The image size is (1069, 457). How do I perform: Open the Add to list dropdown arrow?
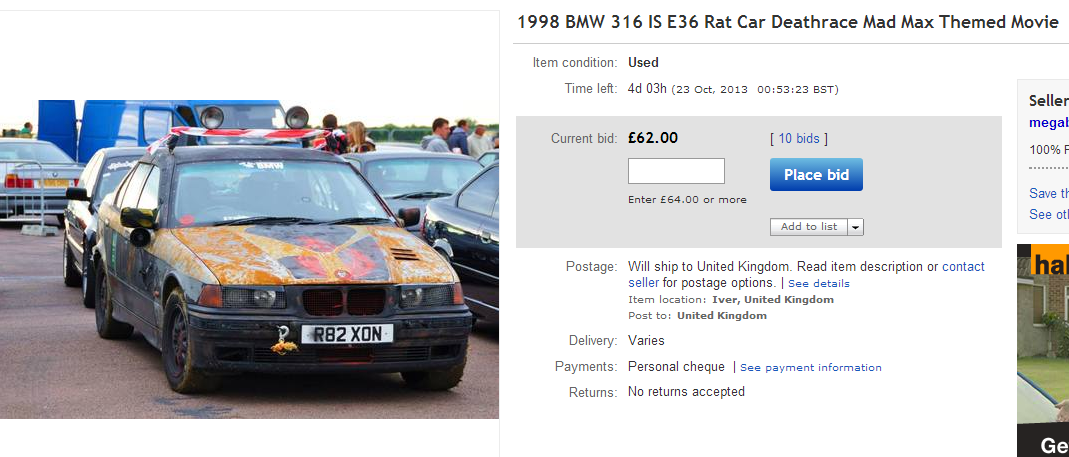[x=856, y=227]
